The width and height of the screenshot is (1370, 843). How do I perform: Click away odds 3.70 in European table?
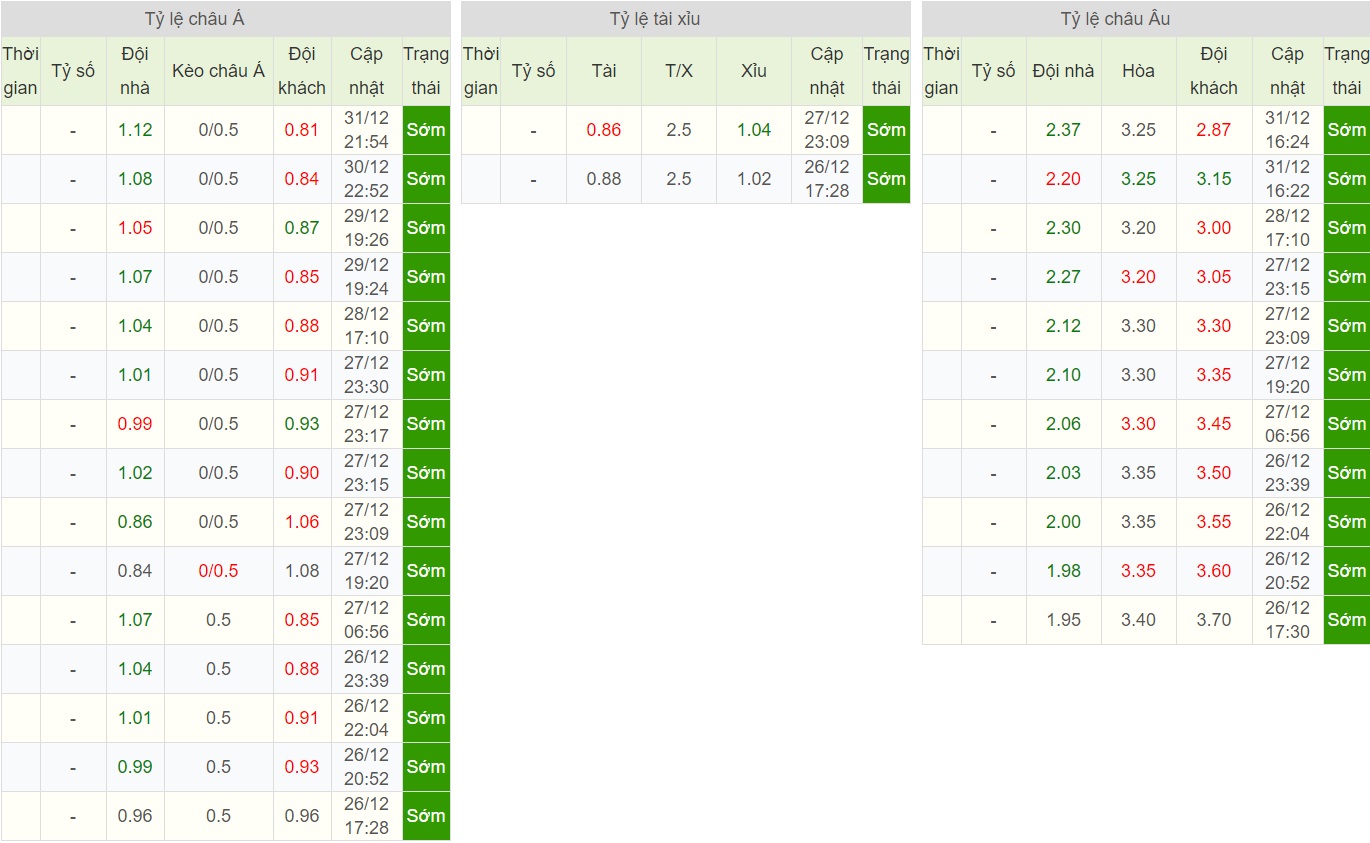point(1214,620)
